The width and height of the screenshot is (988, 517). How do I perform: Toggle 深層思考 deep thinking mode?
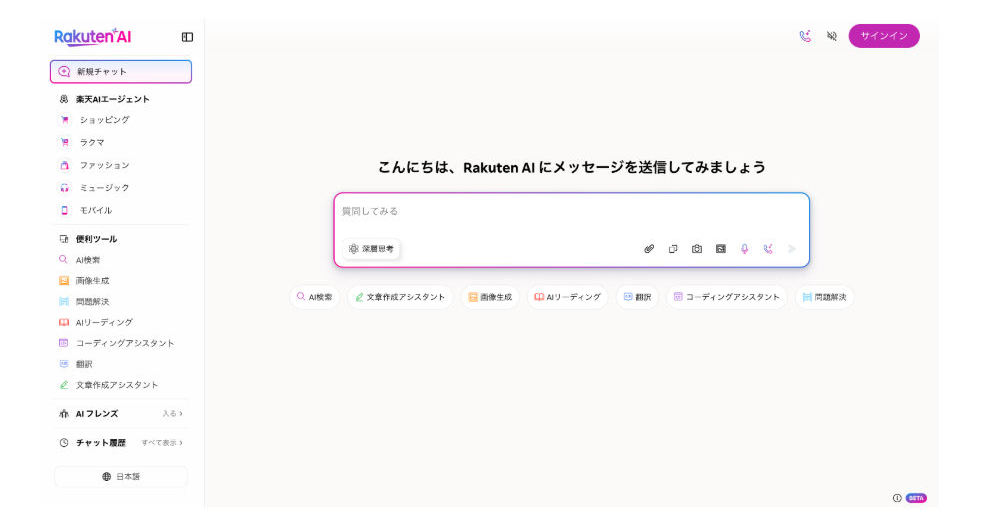[371, 249]
